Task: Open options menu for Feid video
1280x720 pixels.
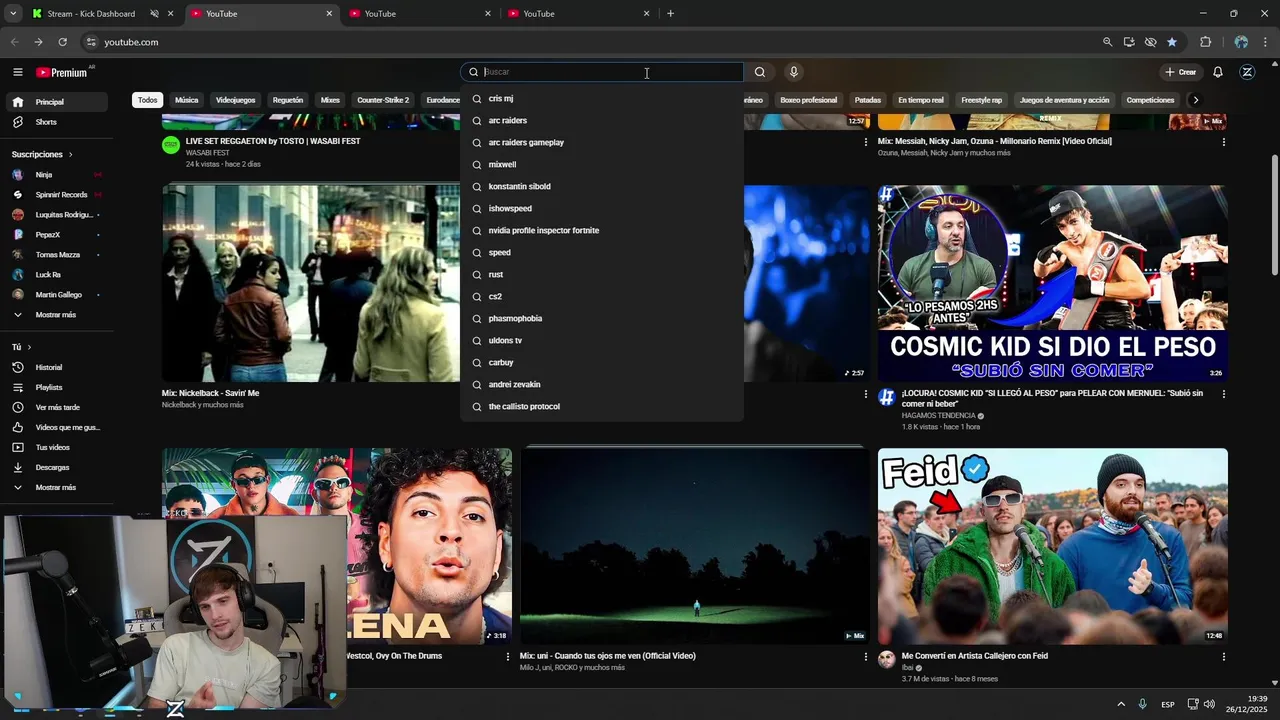Action: (x=1223, y=657)
